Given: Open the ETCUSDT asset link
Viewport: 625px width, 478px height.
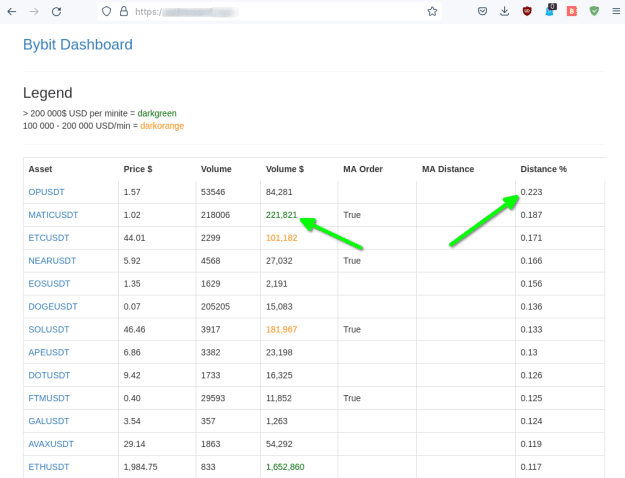Looking at the screenshot, I should pyautogui.click(x=49, y=238).
